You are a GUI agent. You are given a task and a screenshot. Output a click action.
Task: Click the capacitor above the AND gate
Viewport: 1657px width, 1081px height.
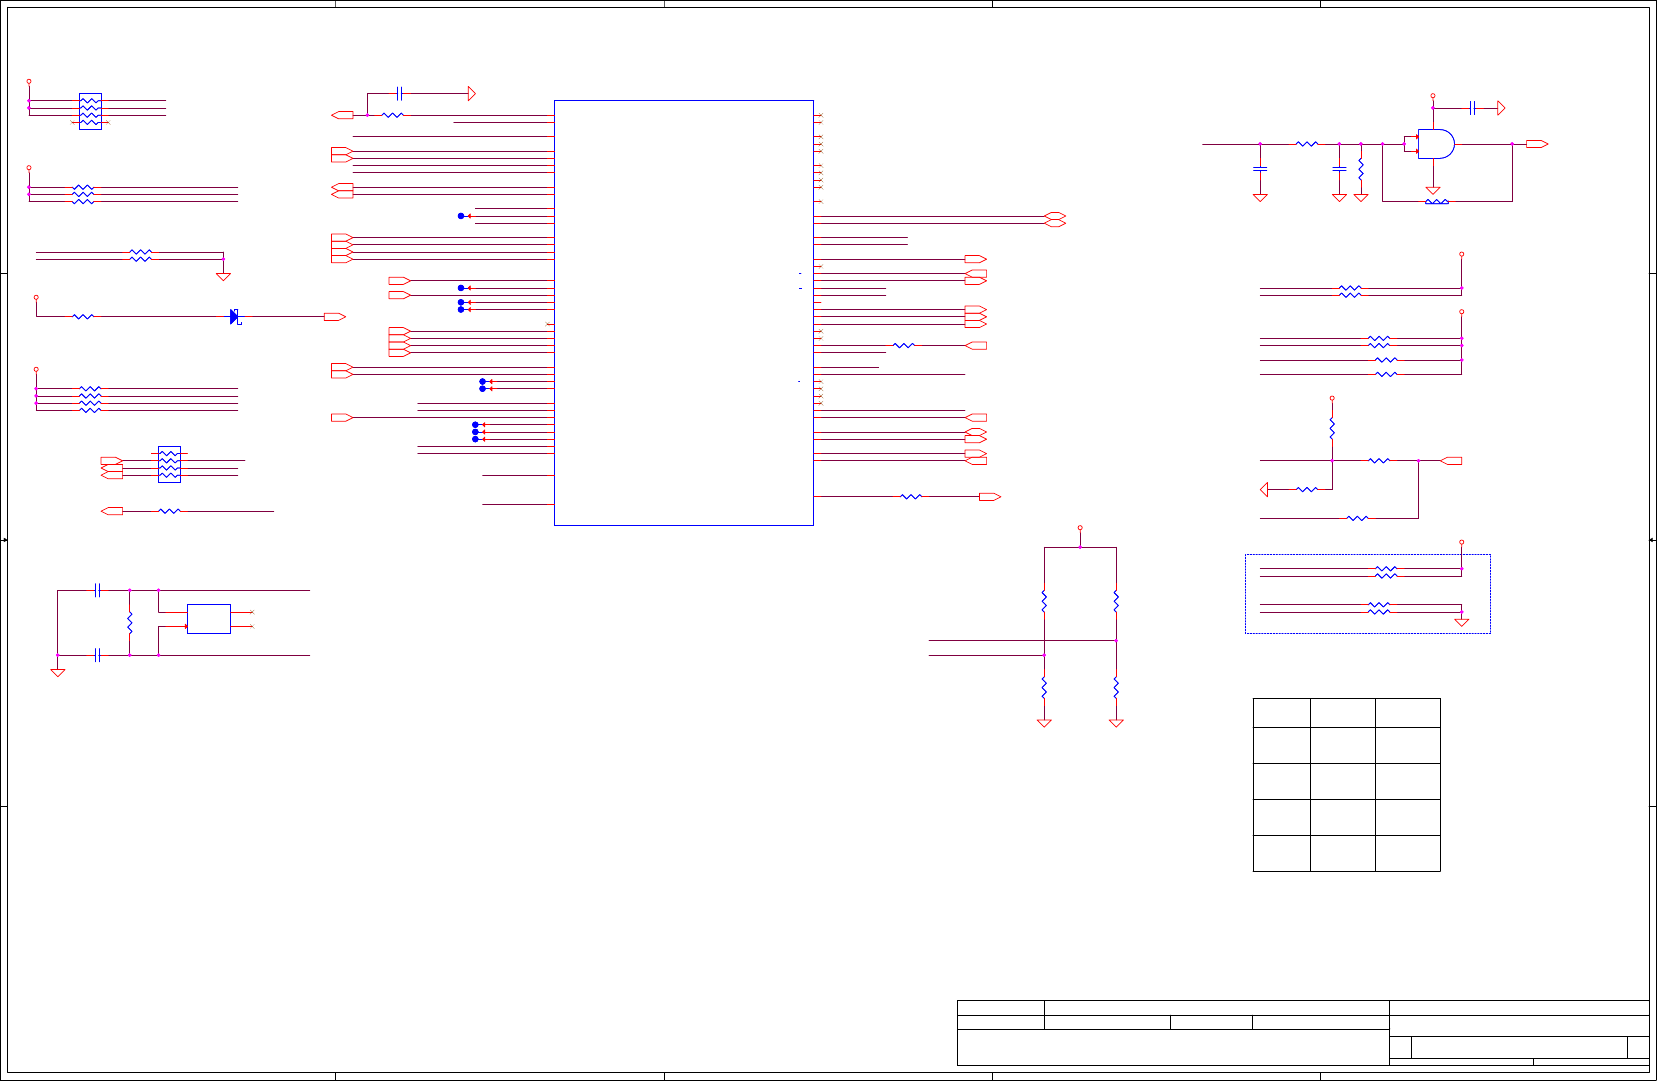click(x=1472, y=108)
